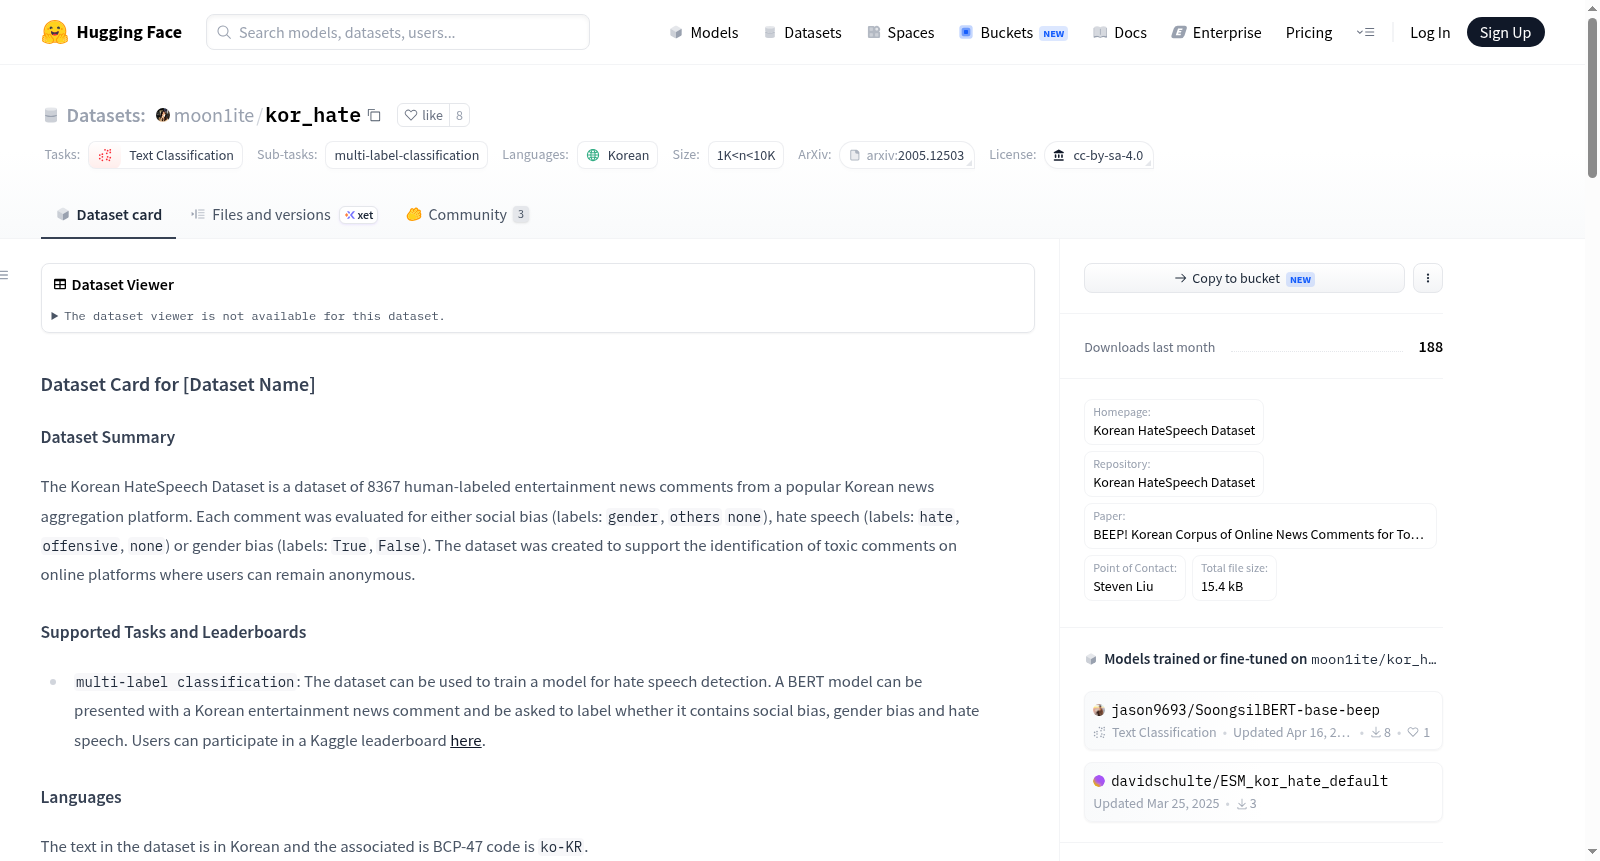This screenshot has height=861, width=1600.
Task: Open the Enterprise page
Action: click(x=1216, y=33)
